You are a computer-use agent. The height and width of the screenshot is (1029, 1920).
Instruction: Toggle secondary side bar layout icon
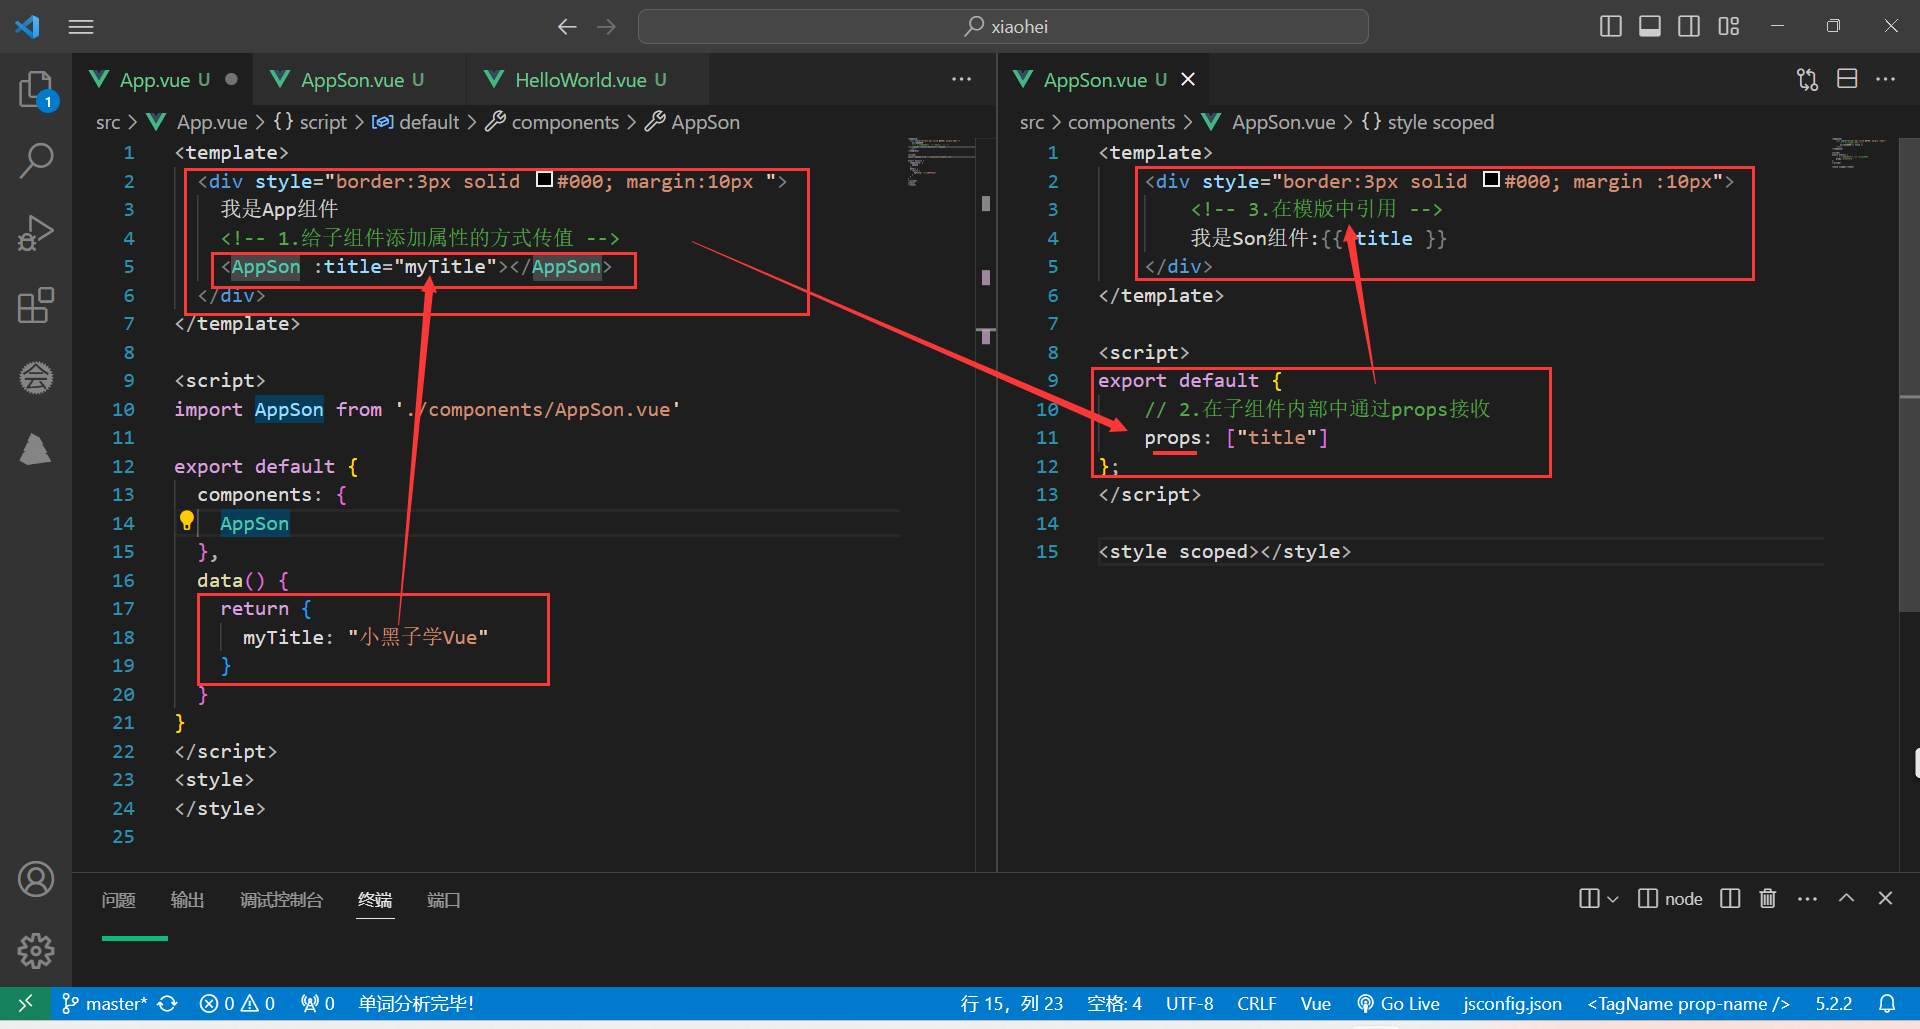1689,27
